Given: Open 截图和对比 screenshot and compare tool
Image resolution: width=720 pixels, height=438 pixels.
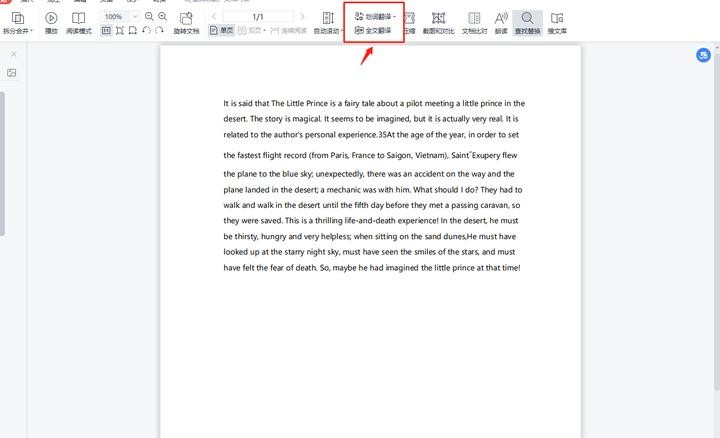Looking at the screenshot, I should click(x=437, y=22).
